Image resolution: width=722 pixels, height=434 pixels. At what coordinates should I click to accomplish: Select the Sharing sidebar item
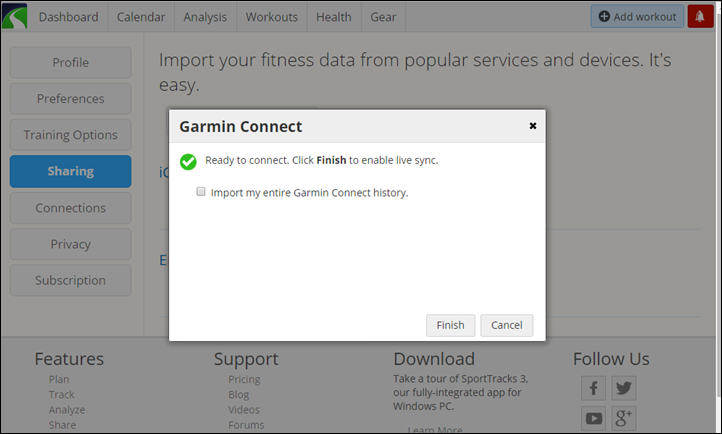(x=70, y=171)
